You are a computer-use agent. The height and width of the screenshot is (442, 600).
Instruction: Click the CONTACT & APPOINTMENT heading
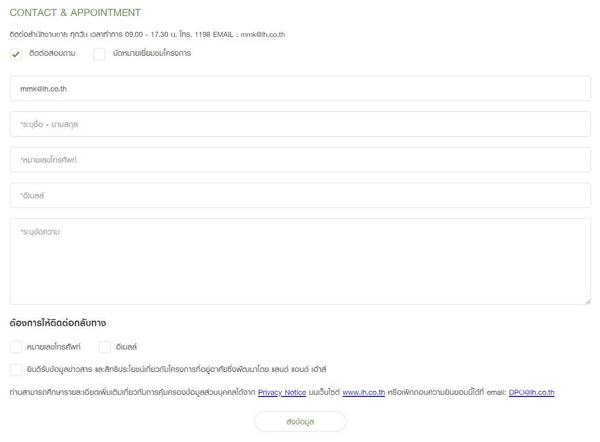tap(75, 13)
